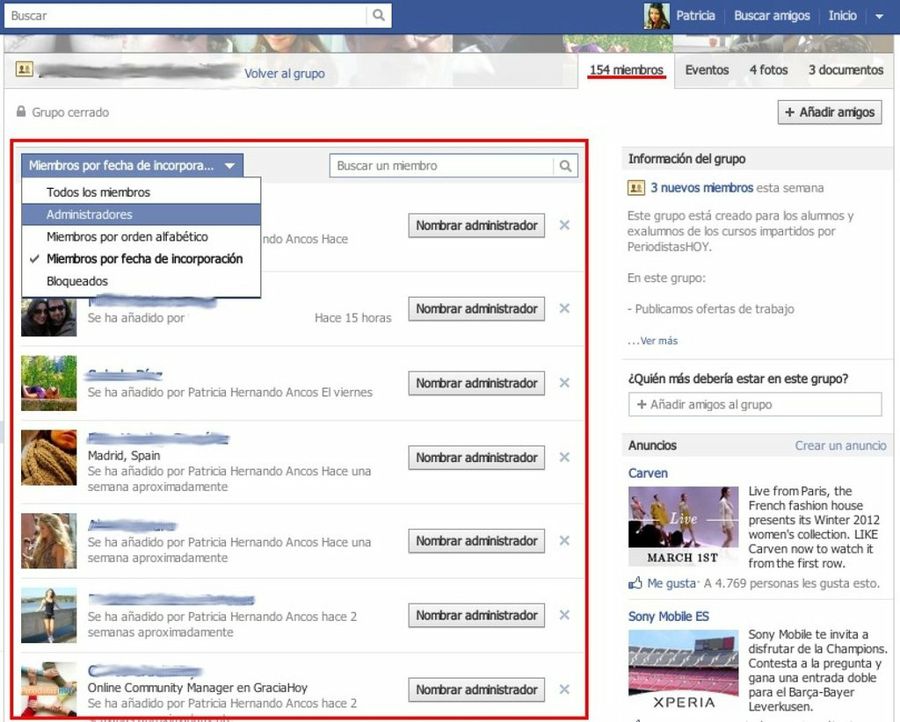Click the people icon beside "3 nuevos miembros"

coord(634,187)
